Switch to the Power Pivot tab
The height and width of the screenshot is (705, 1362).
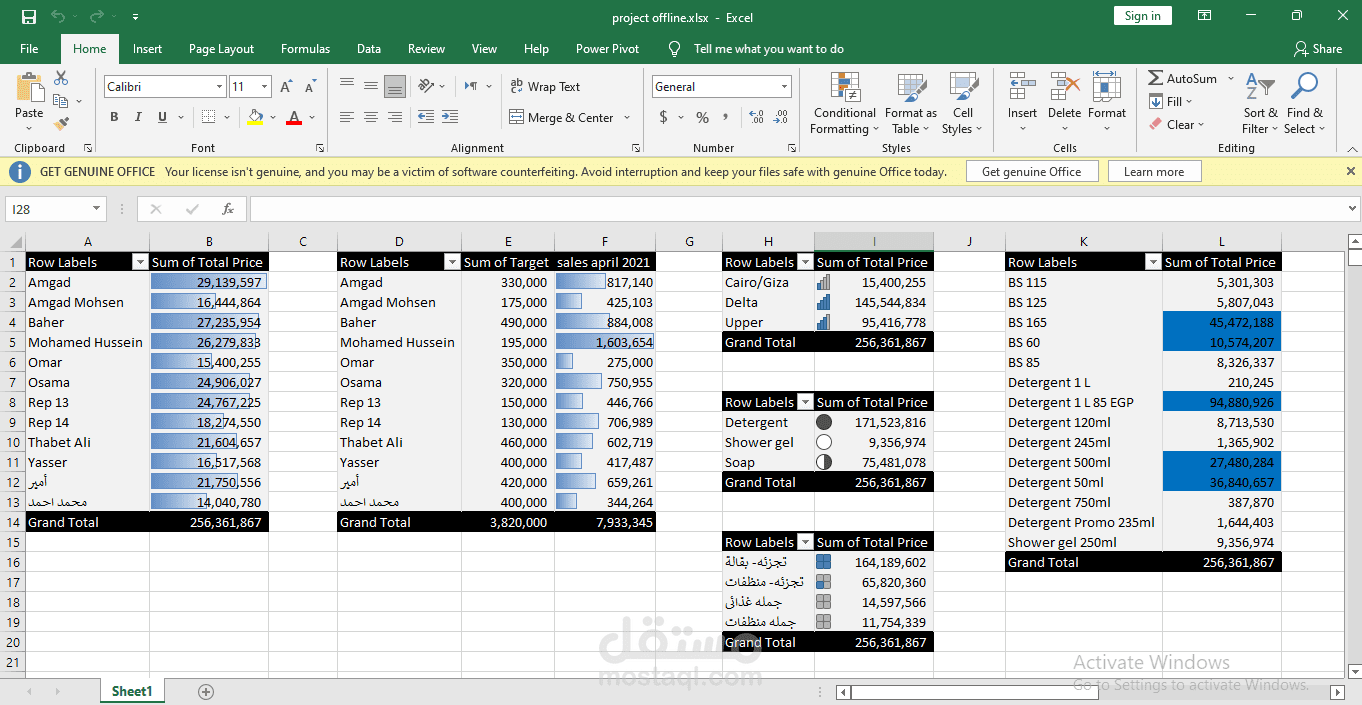pyautogui.click(x=607, y=48)
